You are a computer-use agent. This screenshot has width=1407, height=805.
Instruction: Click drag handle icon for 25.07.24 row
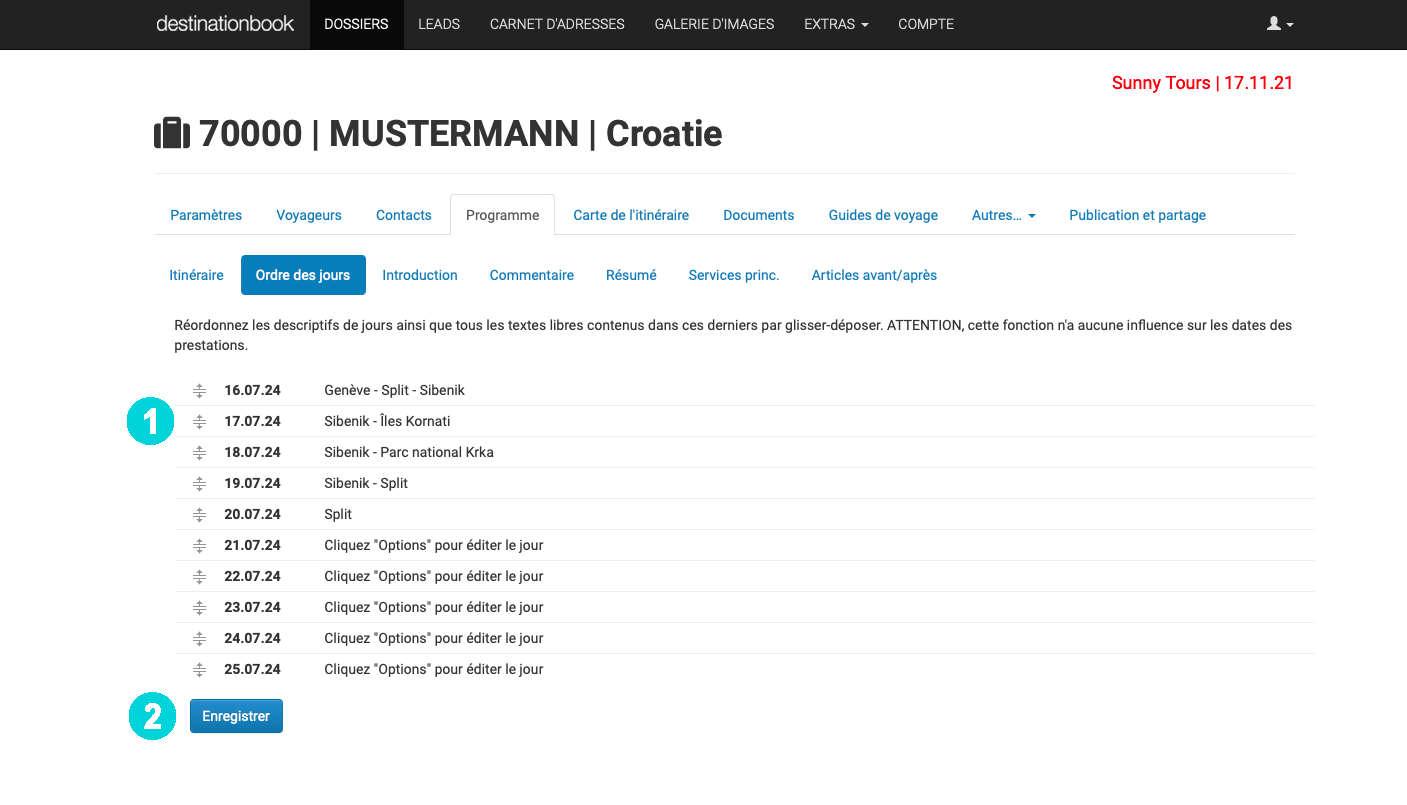pyautogui.click(x=199, y=669)
